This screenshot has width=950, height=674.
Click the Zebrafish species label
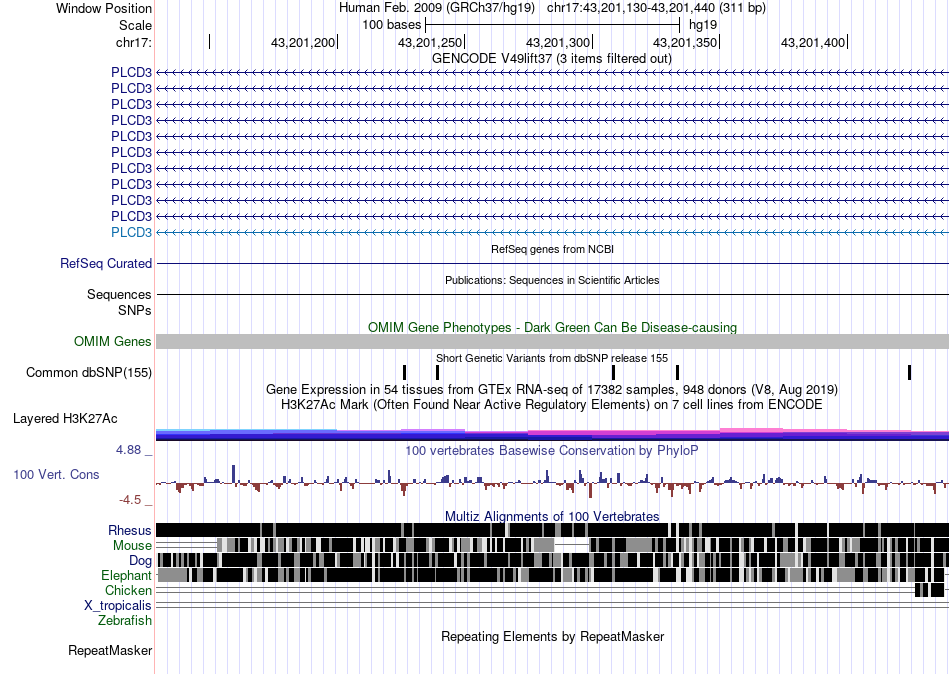pyautogui.click(x=125, y=621)
